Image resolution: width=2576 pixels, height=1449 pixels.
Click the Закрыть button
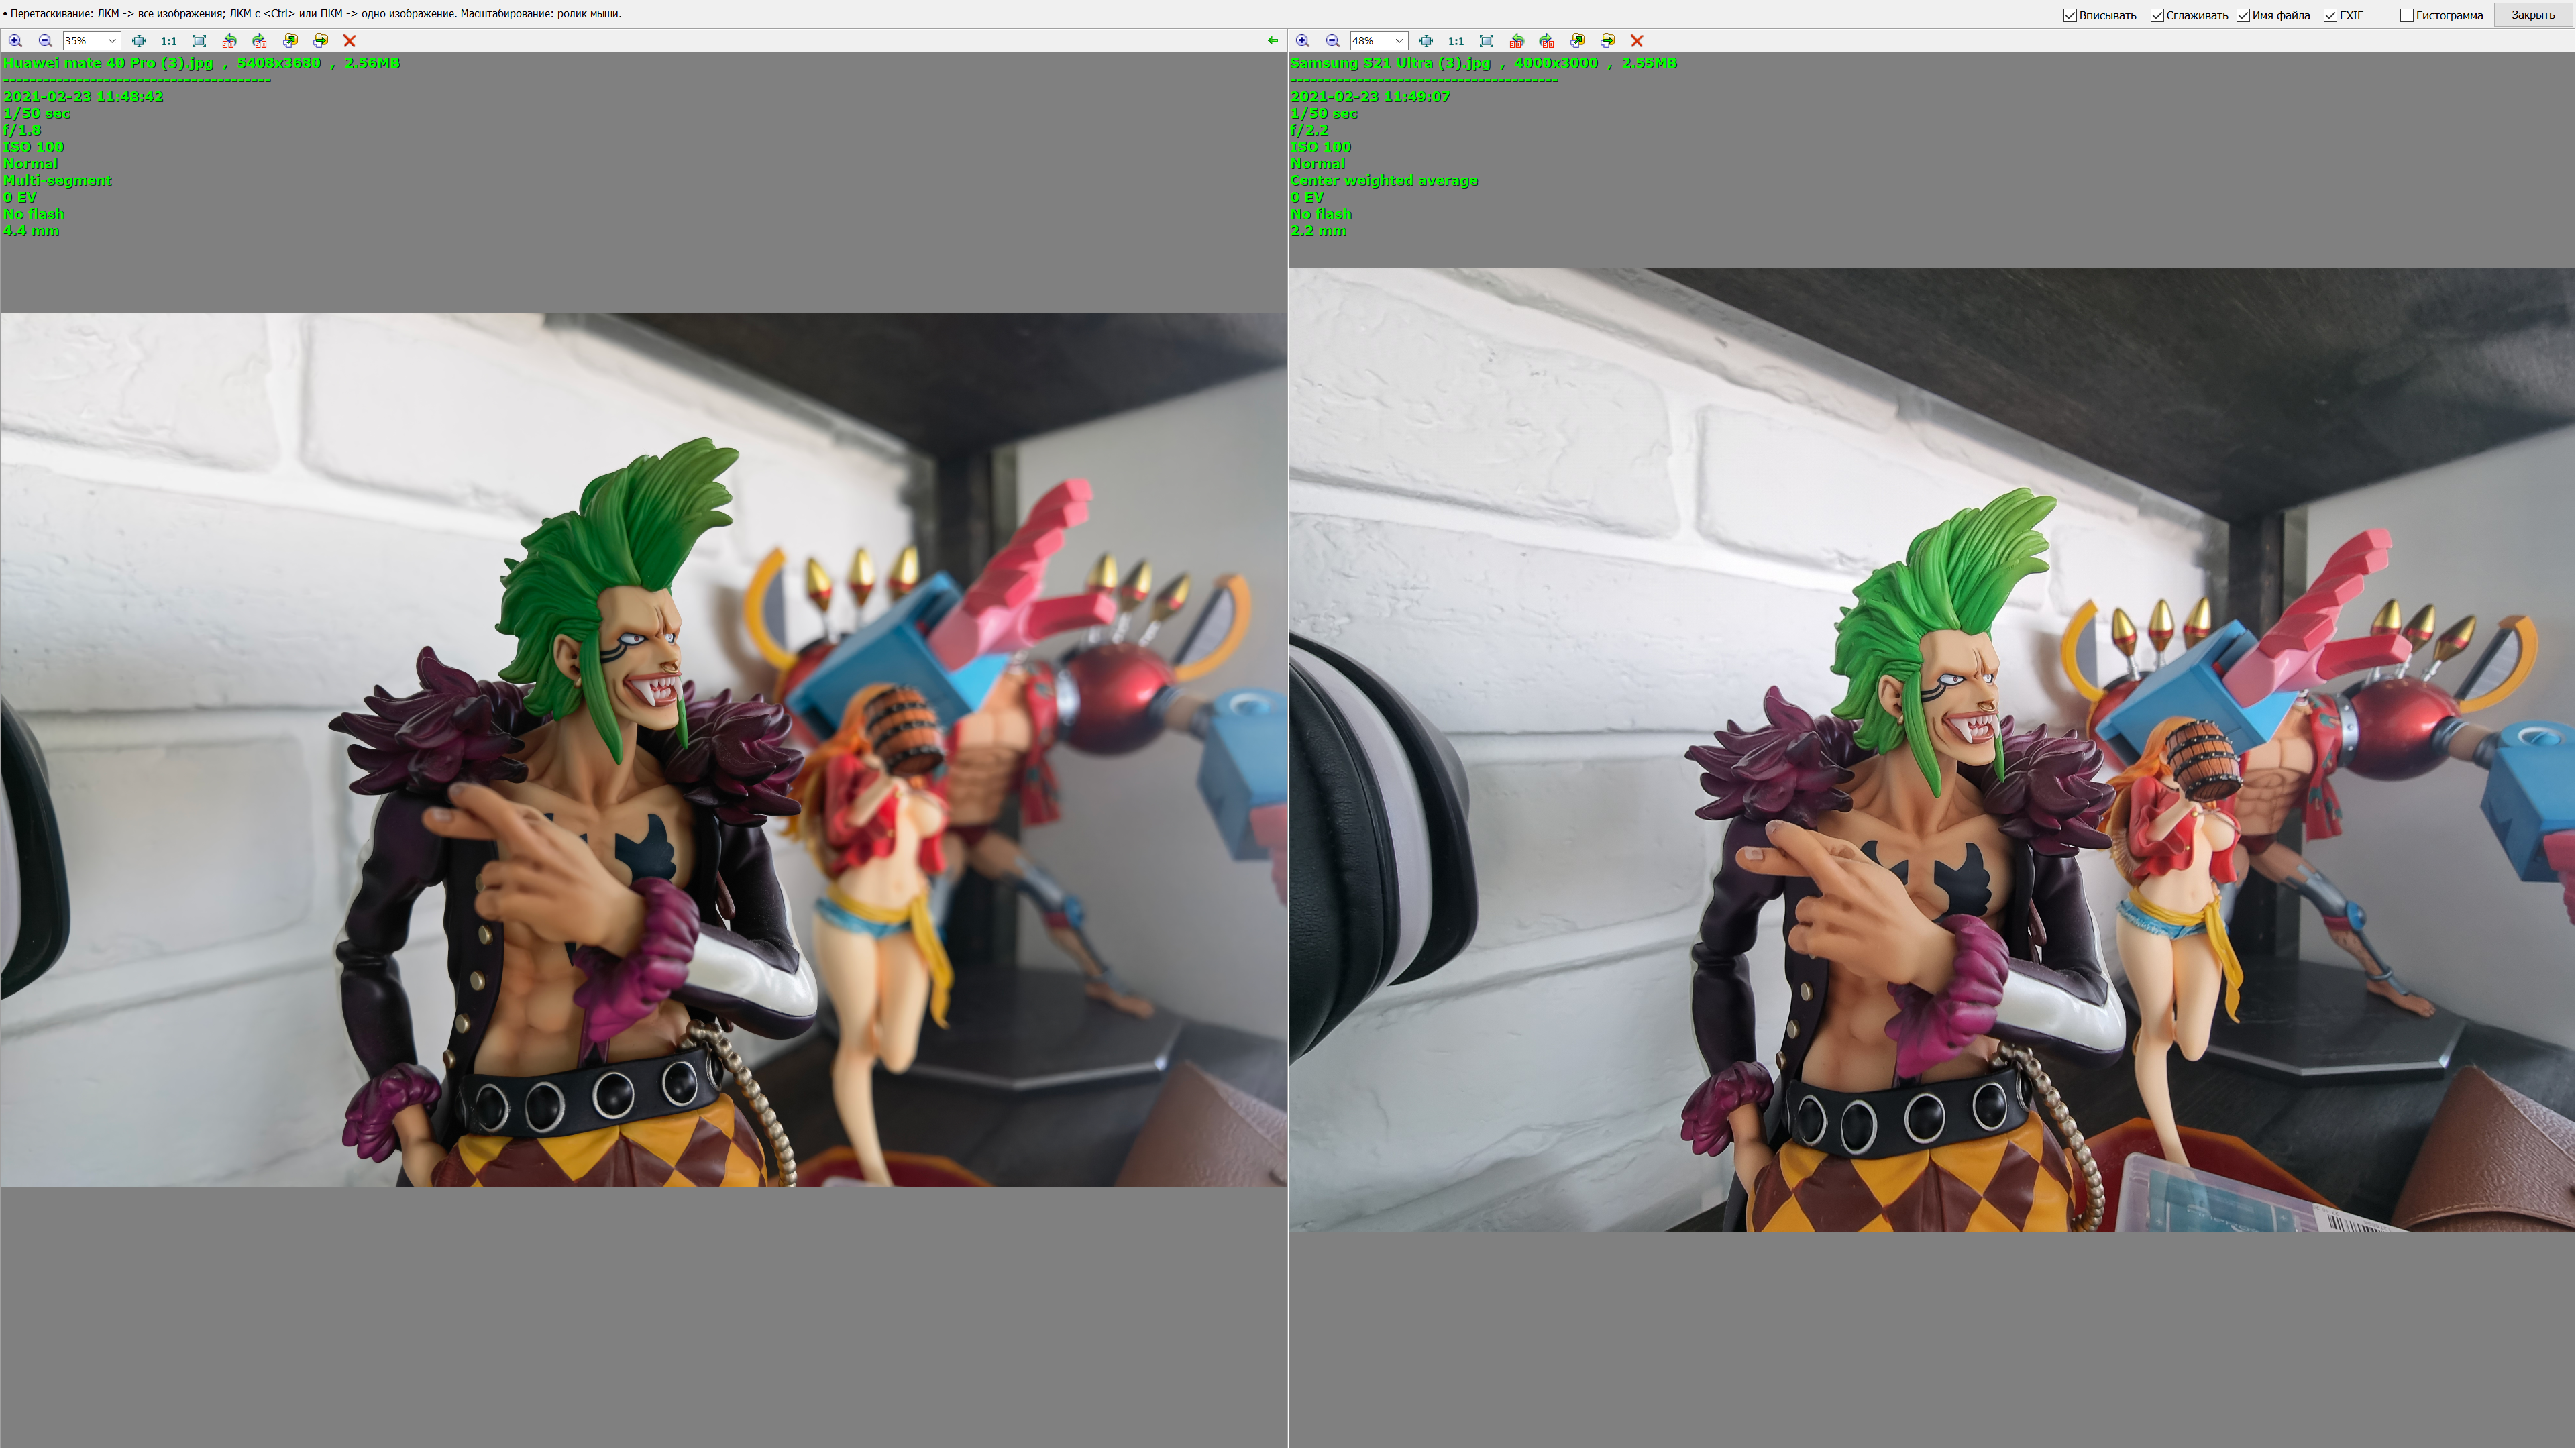[2533, 15]
